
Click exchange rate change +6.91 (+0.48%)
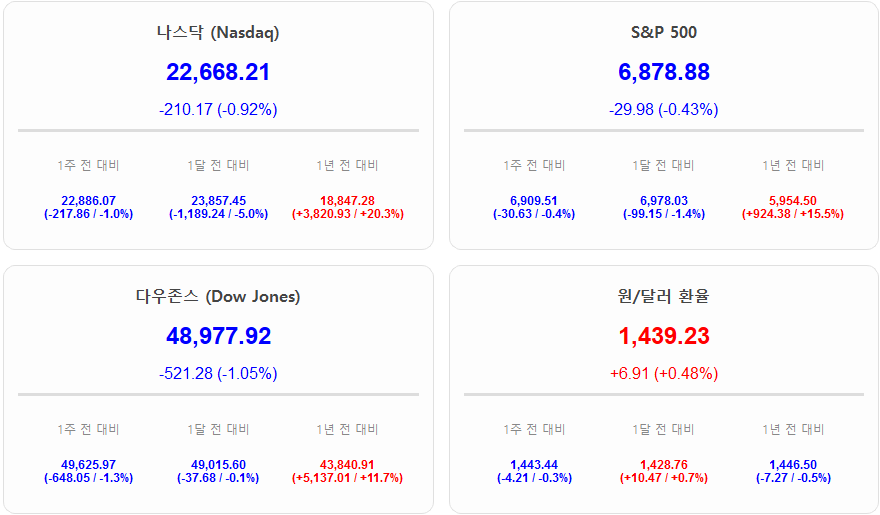pos(663,373)
